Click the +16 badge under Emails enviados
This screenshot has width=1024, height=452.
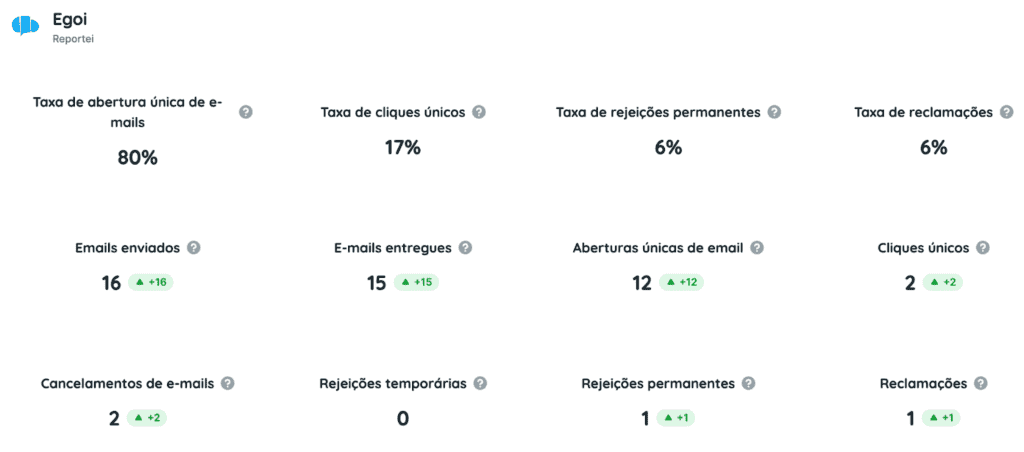150,283
